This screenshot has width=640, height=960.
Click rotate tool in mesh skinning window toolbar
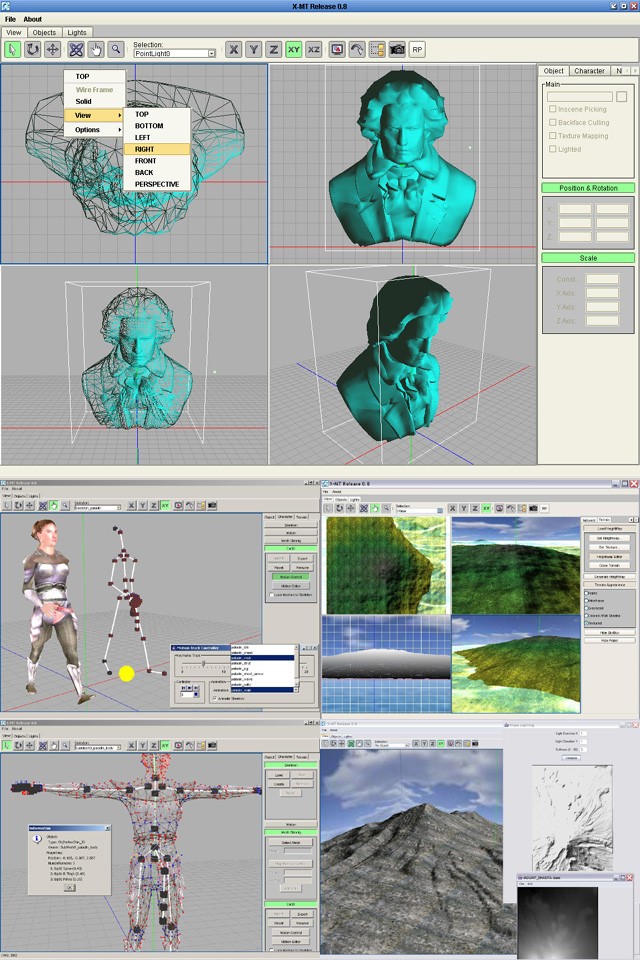click(18, 746)
